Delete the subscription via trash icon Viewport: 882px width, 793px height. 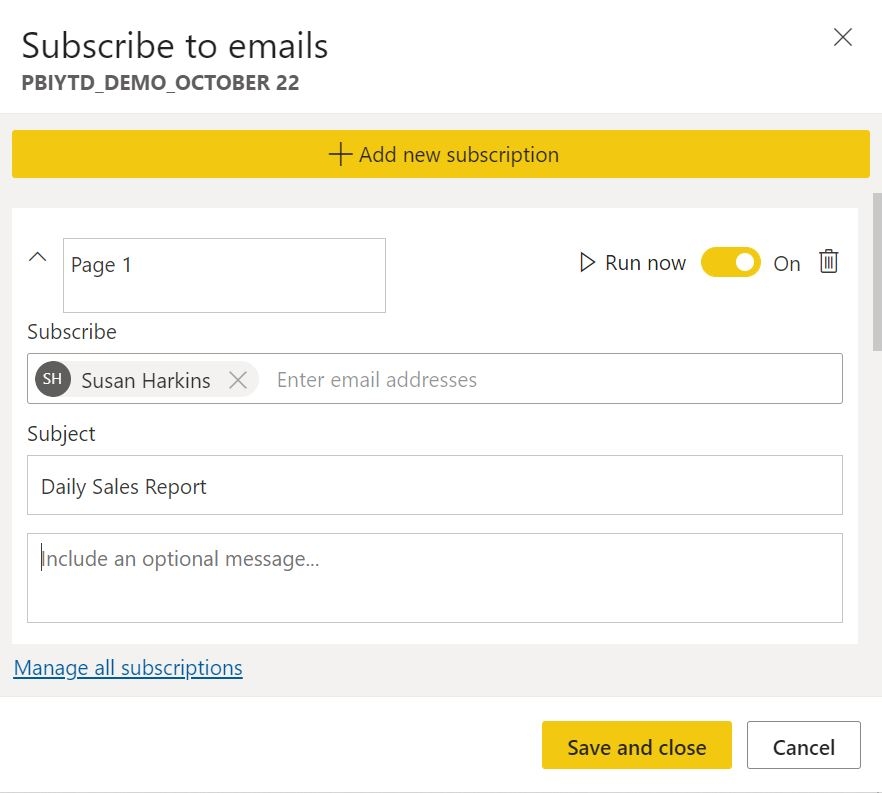coord(828,262)
